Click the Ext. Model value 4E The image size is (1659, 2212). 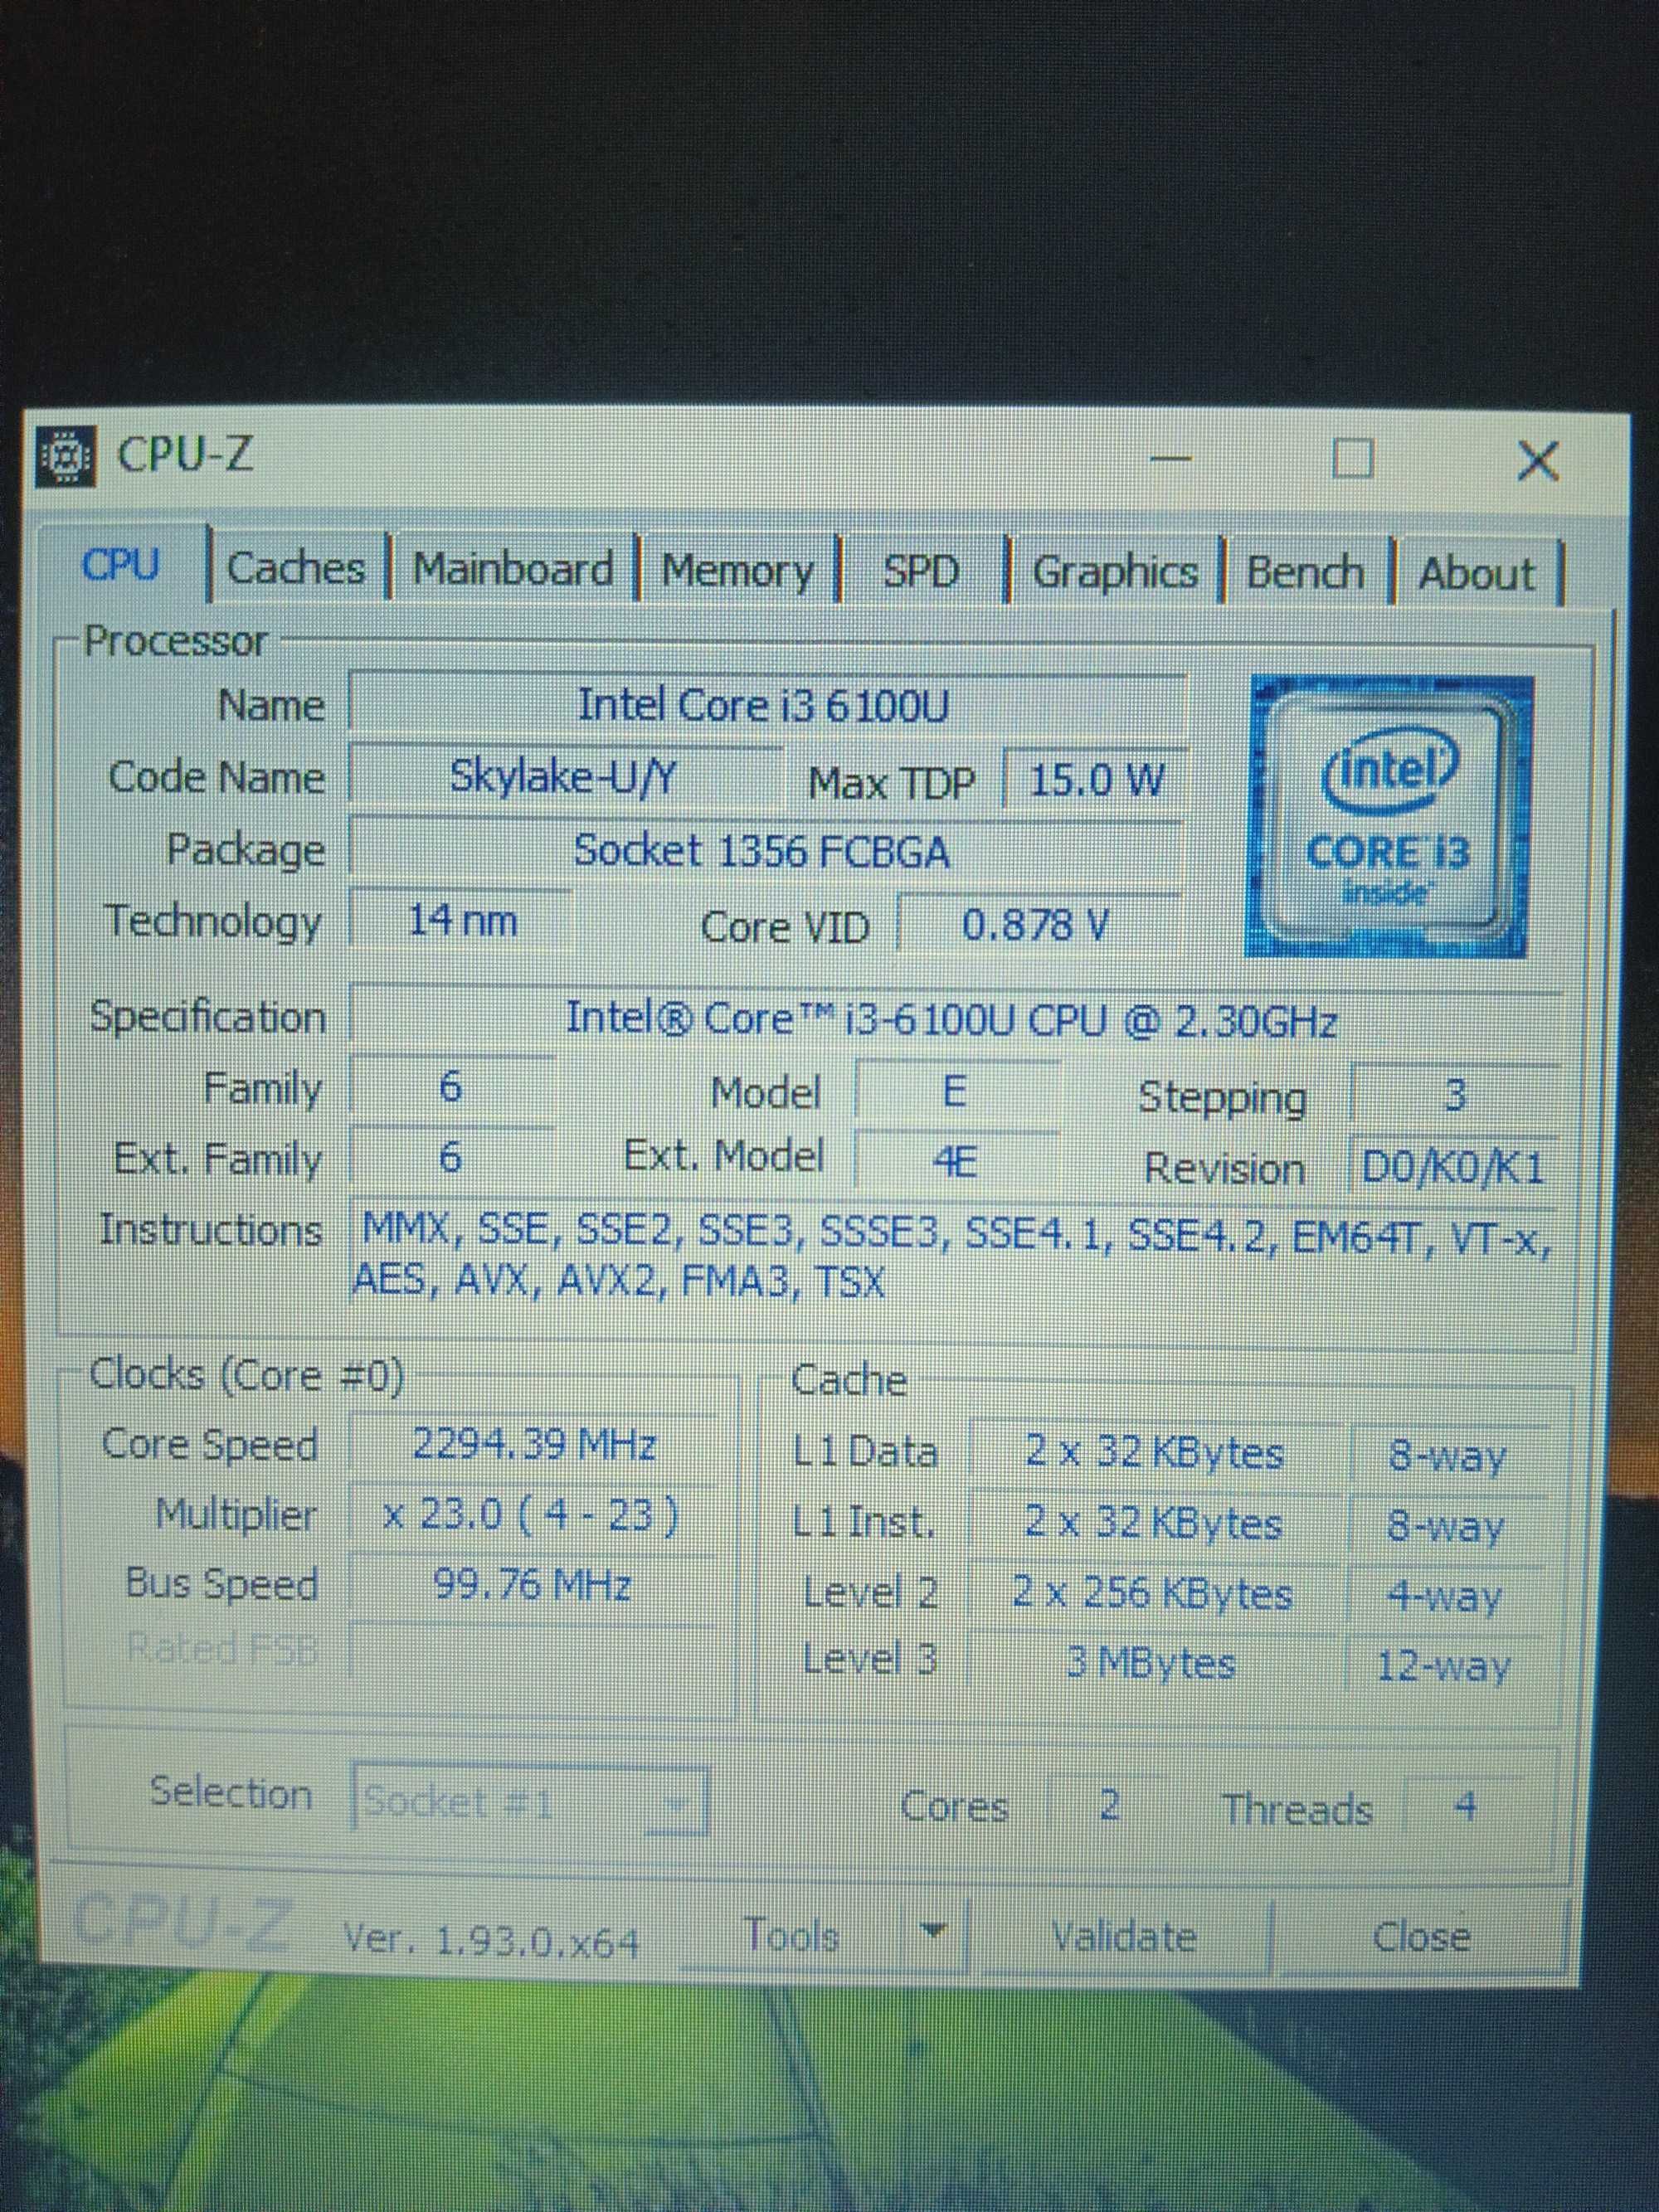point(956,1161)
